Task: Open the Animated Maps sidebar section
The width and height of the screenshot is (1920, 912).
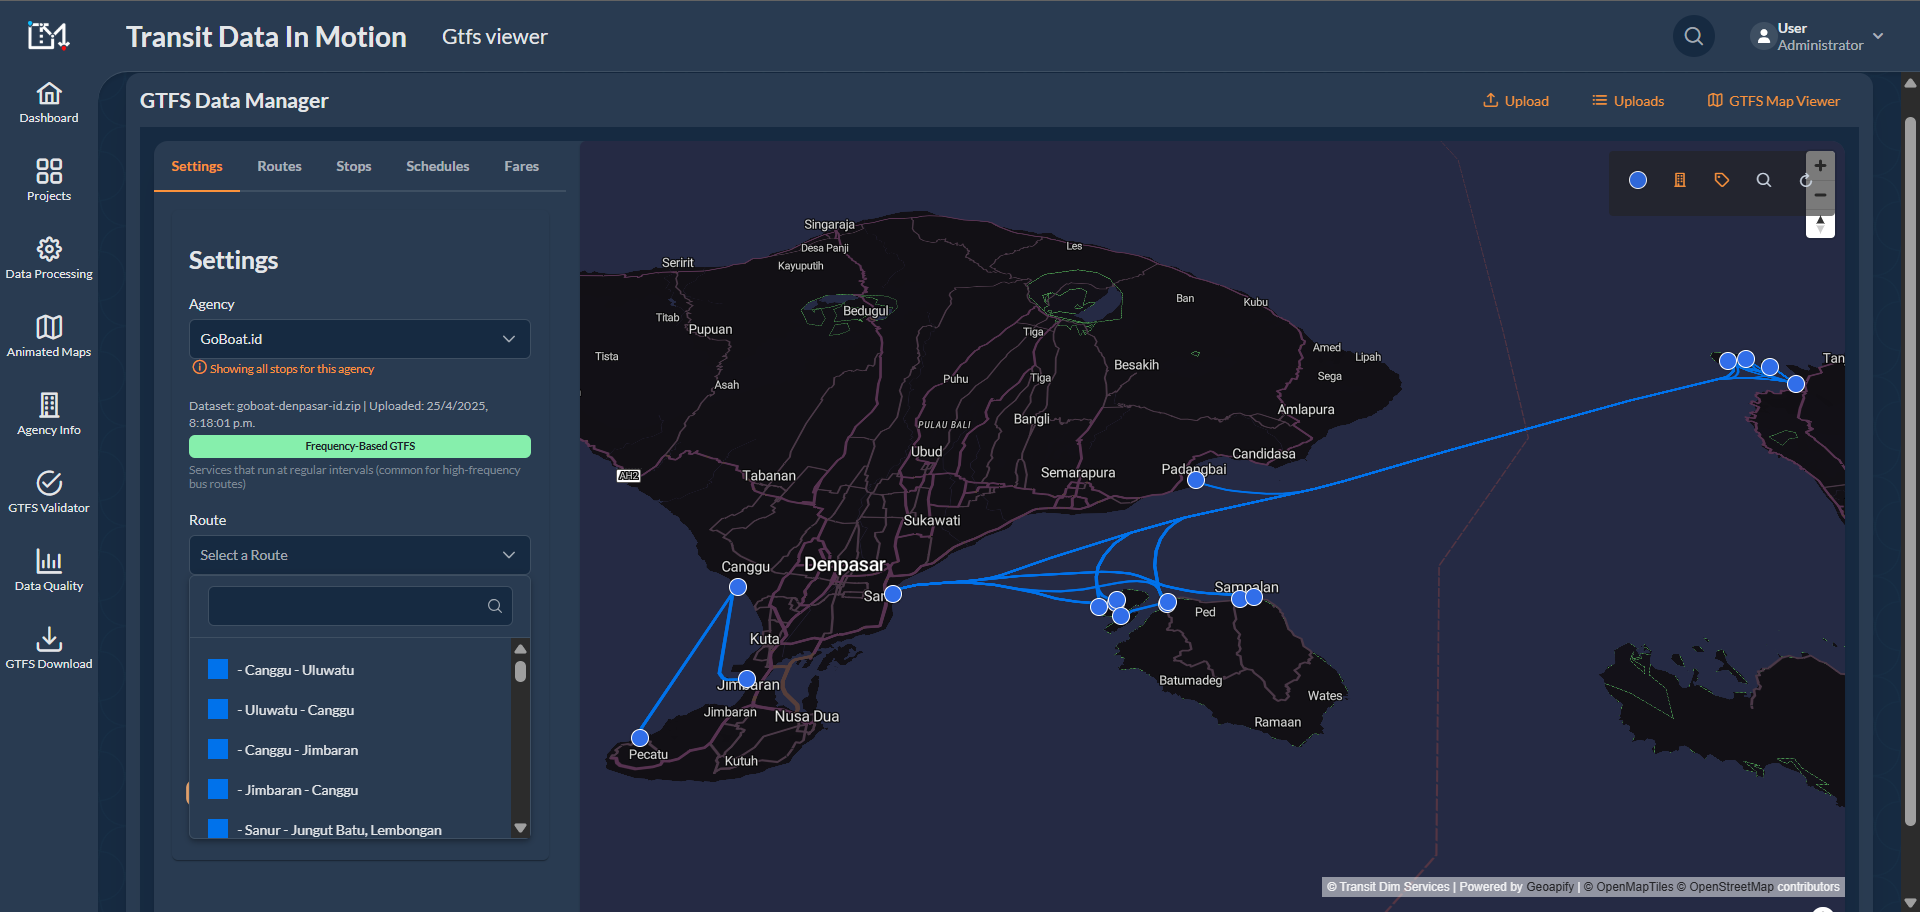Action: 49,336
